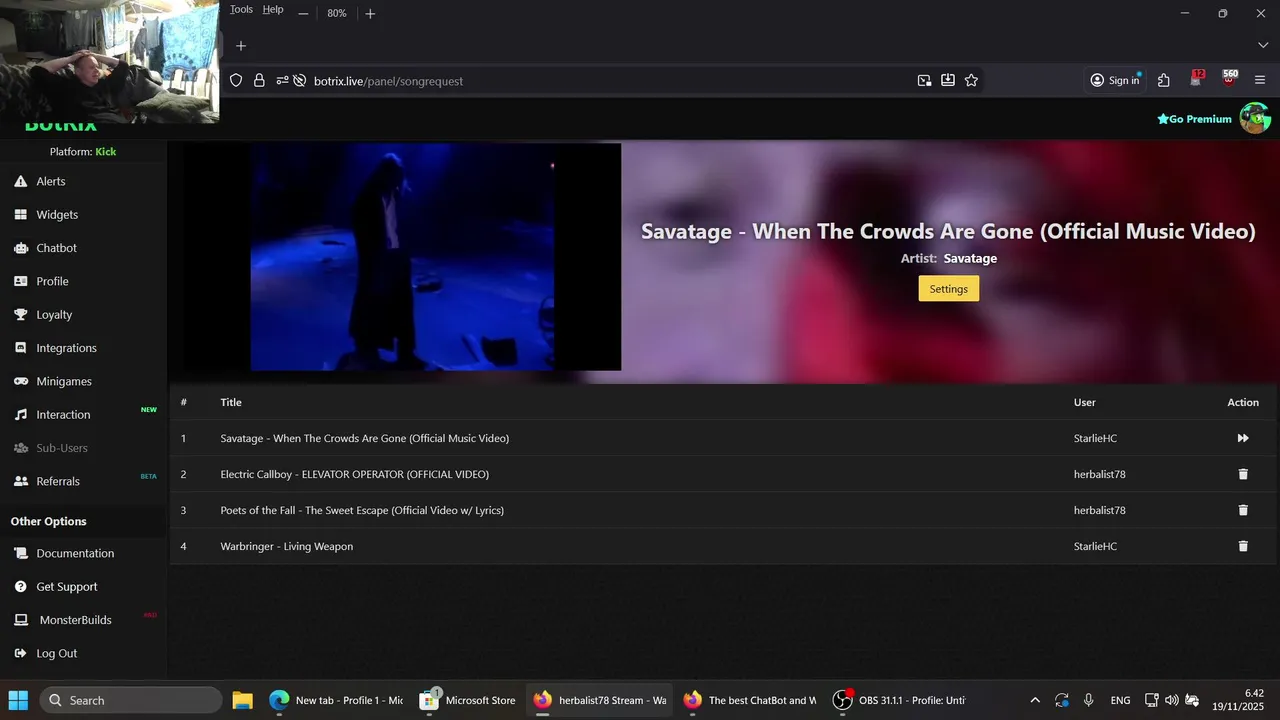
Task: View site security padlock info
Action: coord(259,81)
